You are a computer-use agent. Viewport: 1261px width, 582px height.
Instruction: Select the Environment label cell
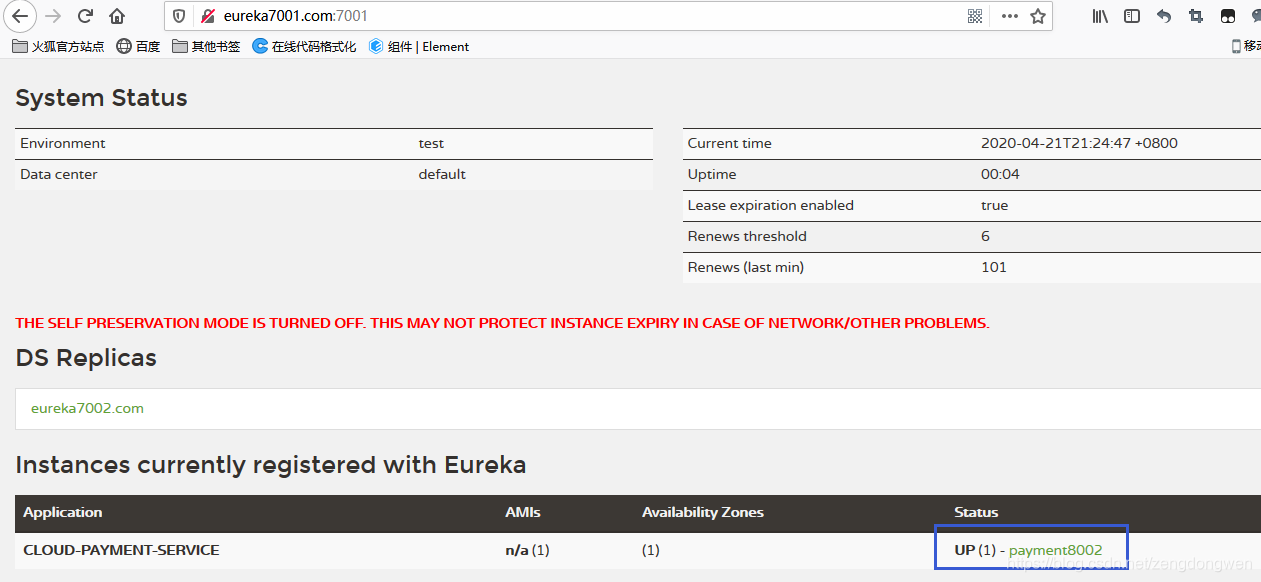[x=63, y=143]
